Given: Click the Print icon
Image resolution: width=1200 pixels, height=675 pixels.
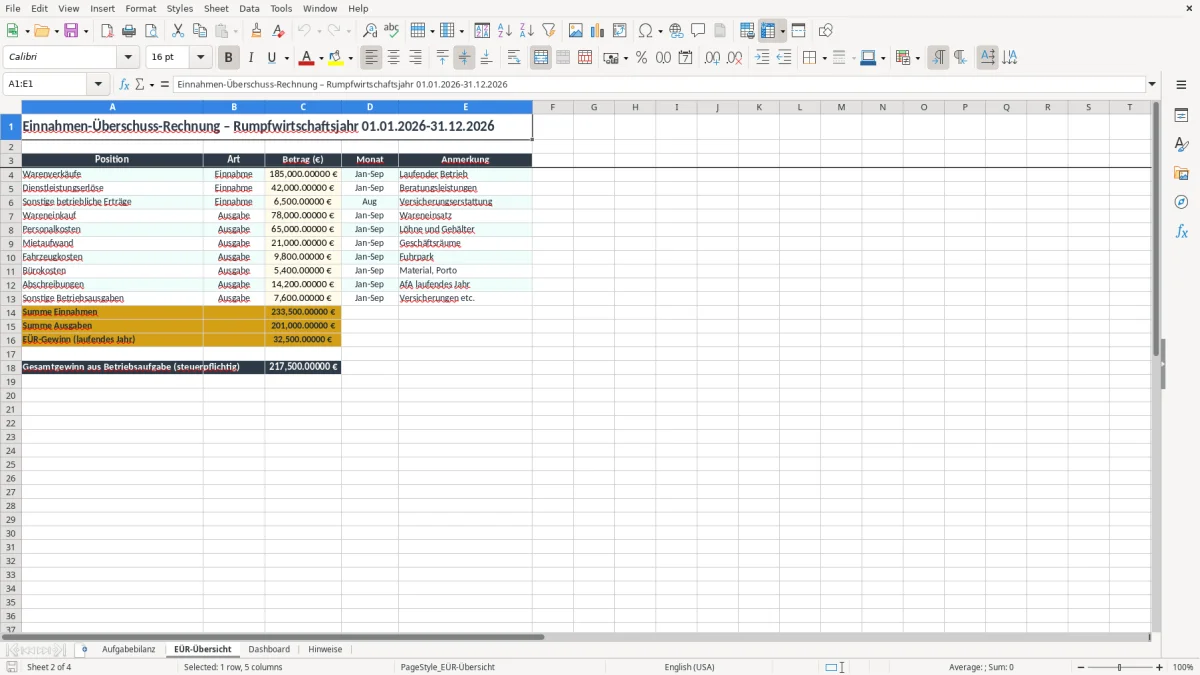Looking at the screenshot, I should (x=129, y=31).
